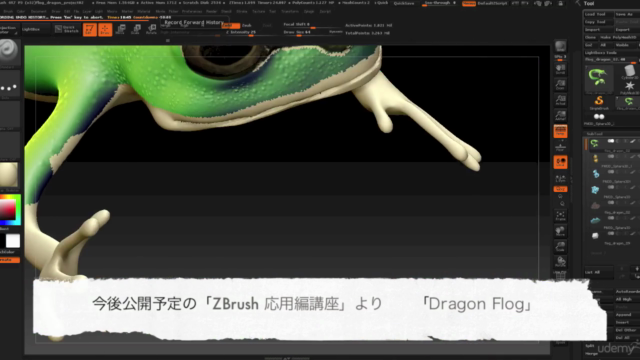Open the current brush thumbnail picker
This screenshot has width=640, height=360.
[9, 51]
